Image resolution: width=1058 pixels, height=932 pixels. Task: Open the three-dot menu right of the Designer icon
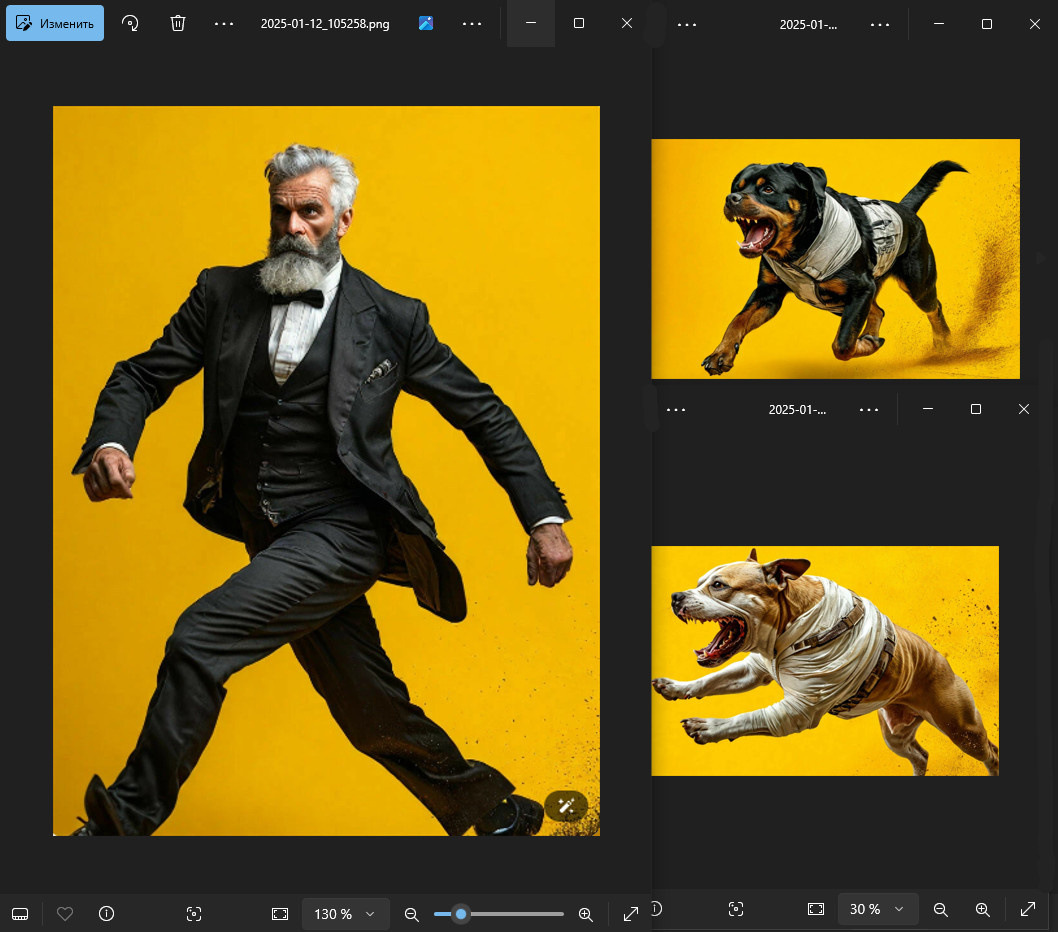point(472,23)
